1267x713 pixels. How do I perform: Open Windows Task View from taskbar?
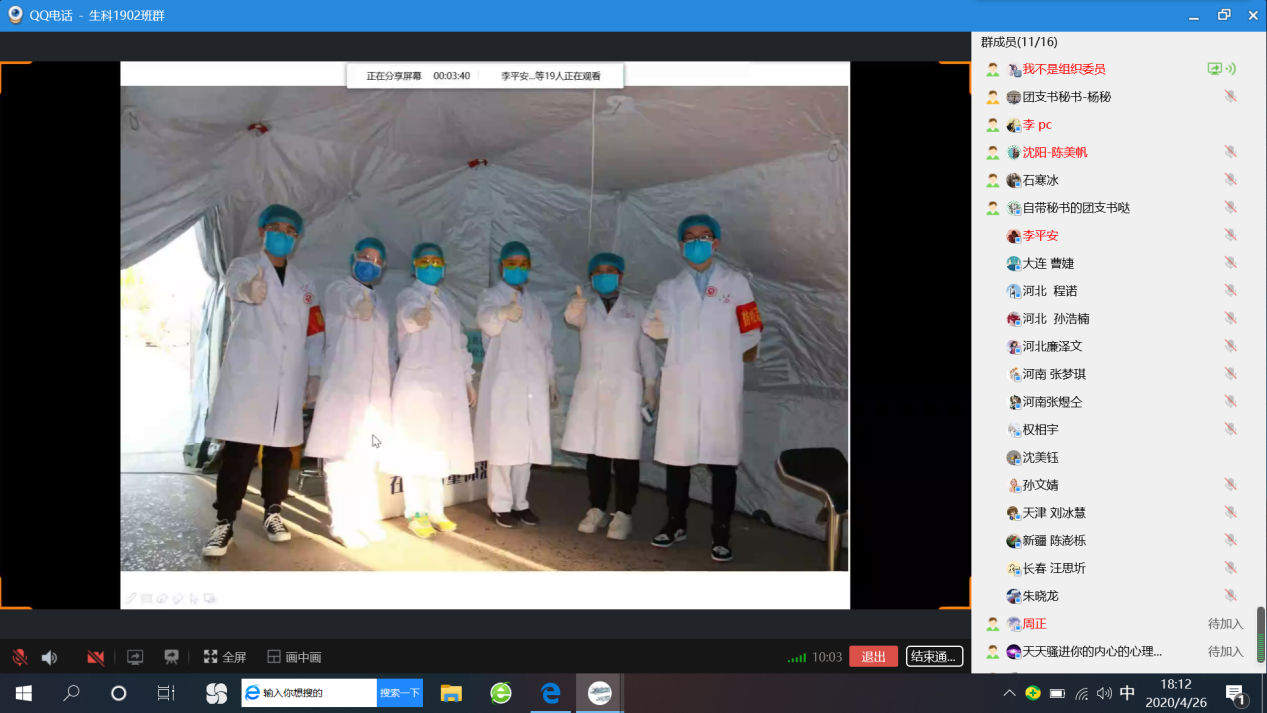[166, 693]
